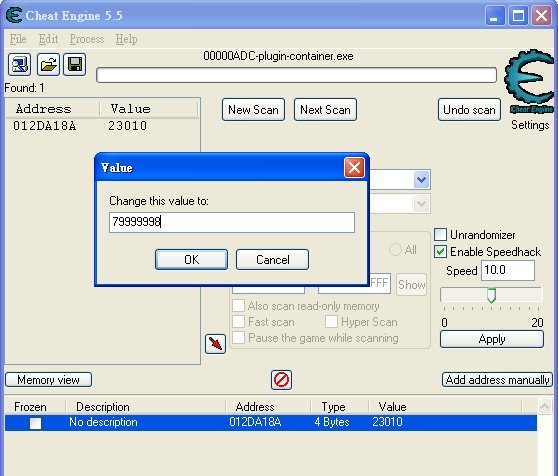The image size is (558, 476).
Task: Run Next Scan
Action: point(325,110)
